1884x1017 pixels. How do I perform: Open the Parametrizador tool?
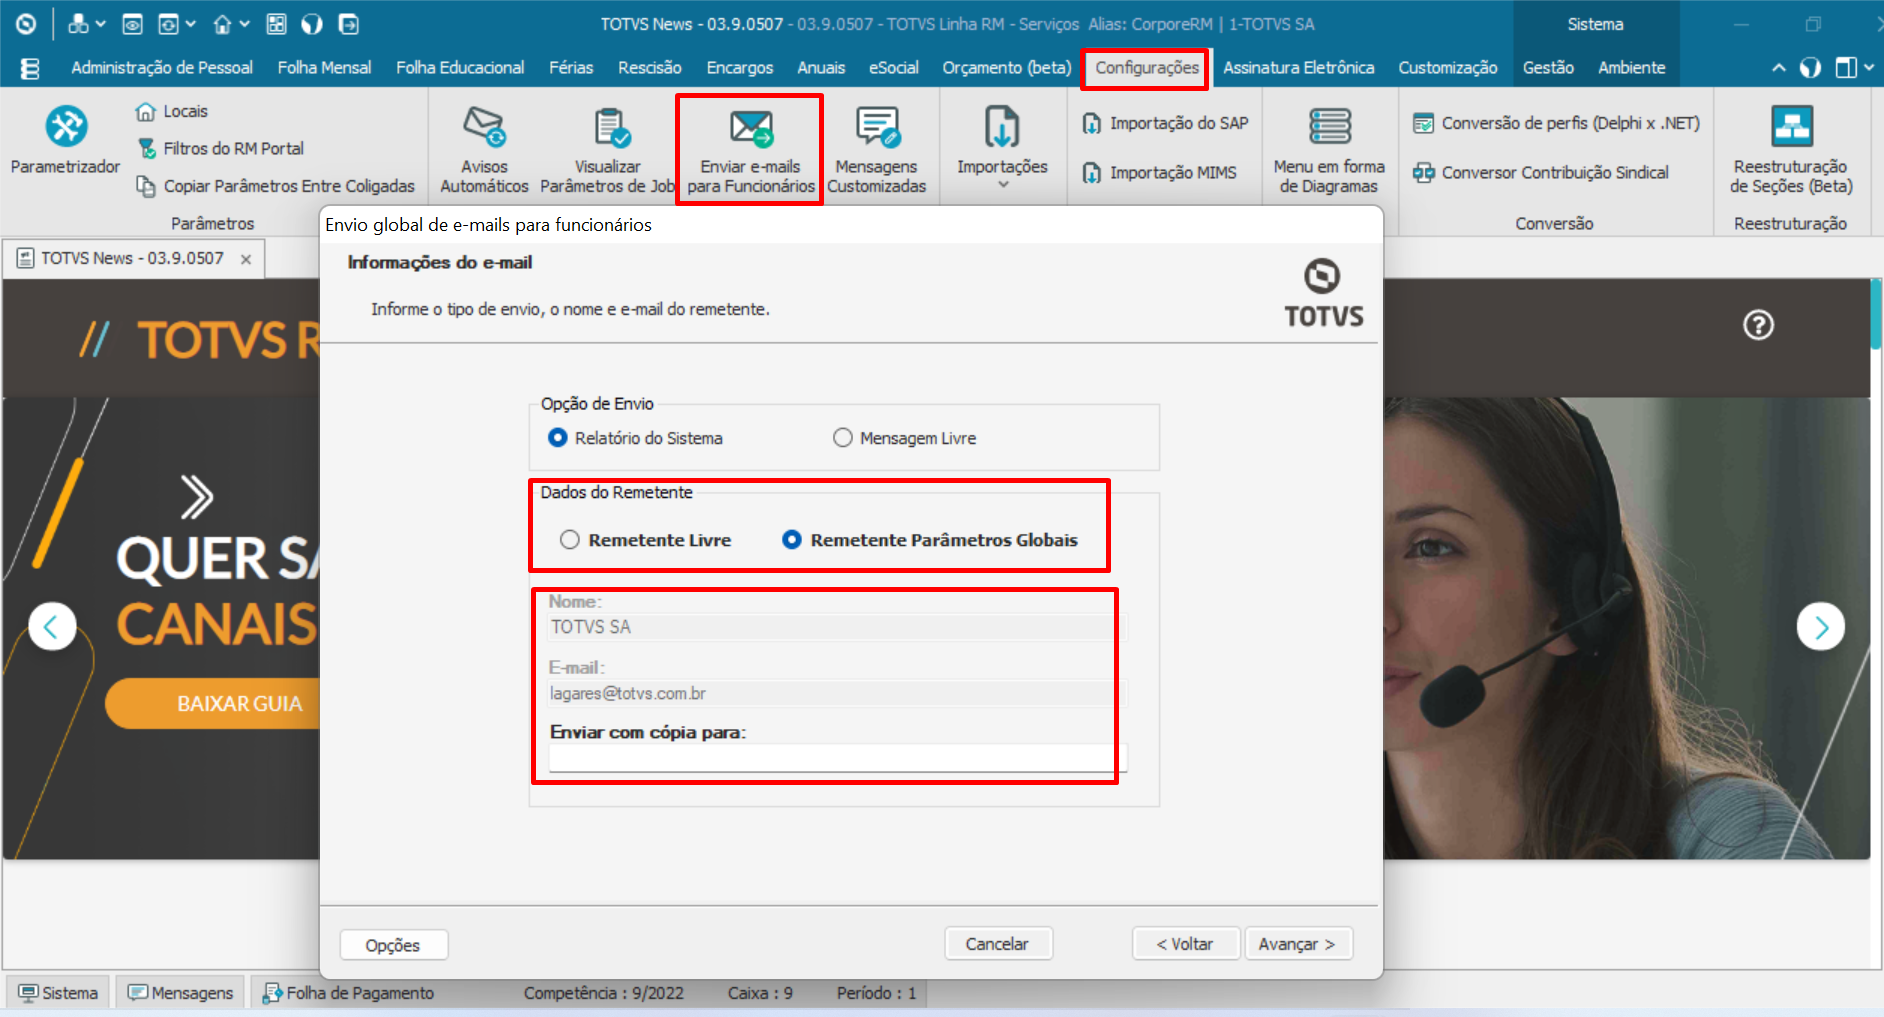66,140
